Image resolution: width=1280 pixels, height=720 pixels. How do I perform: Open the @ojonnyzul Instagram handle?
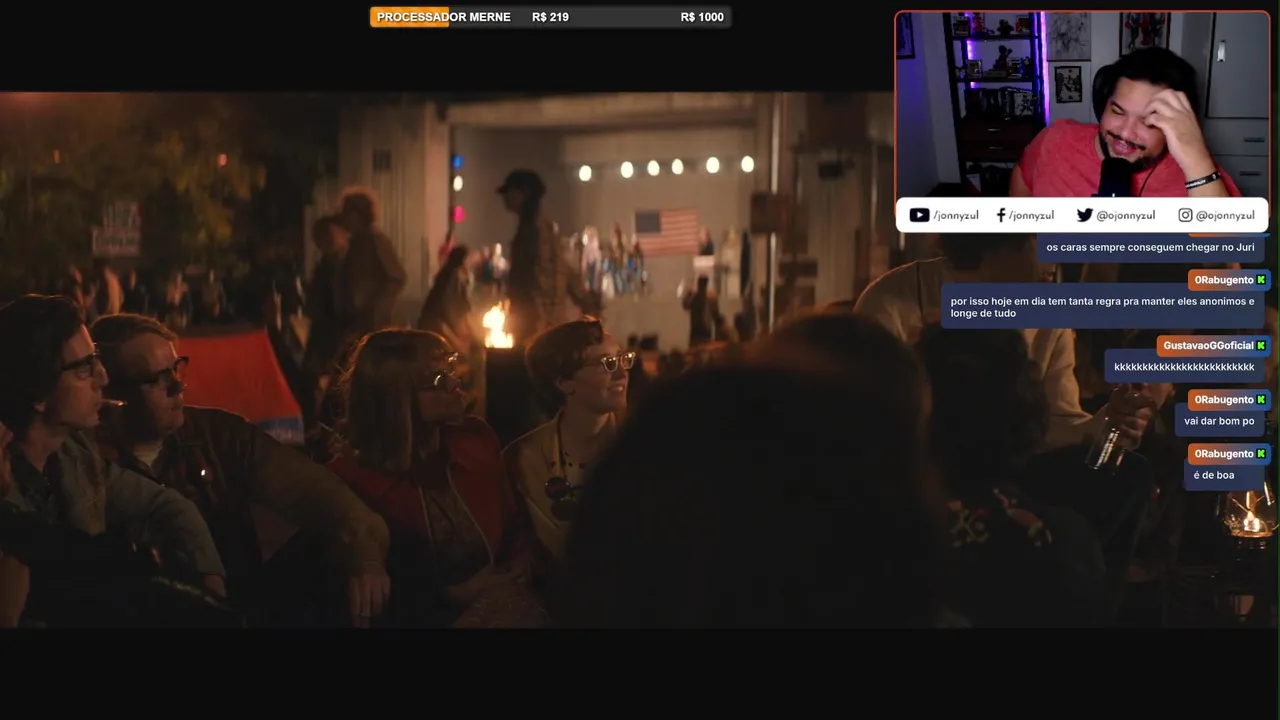(1225, 215)
